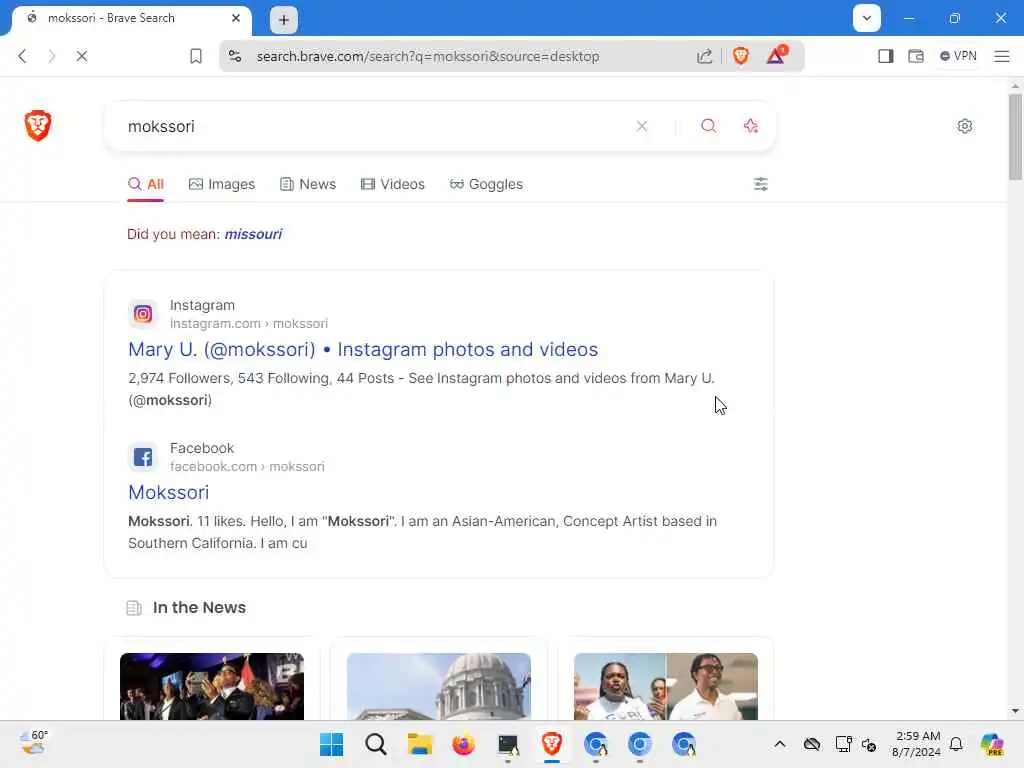This screenshot has width=1024, height=768.
Task: Open the Windows Start menu
Action: [332, 744]
